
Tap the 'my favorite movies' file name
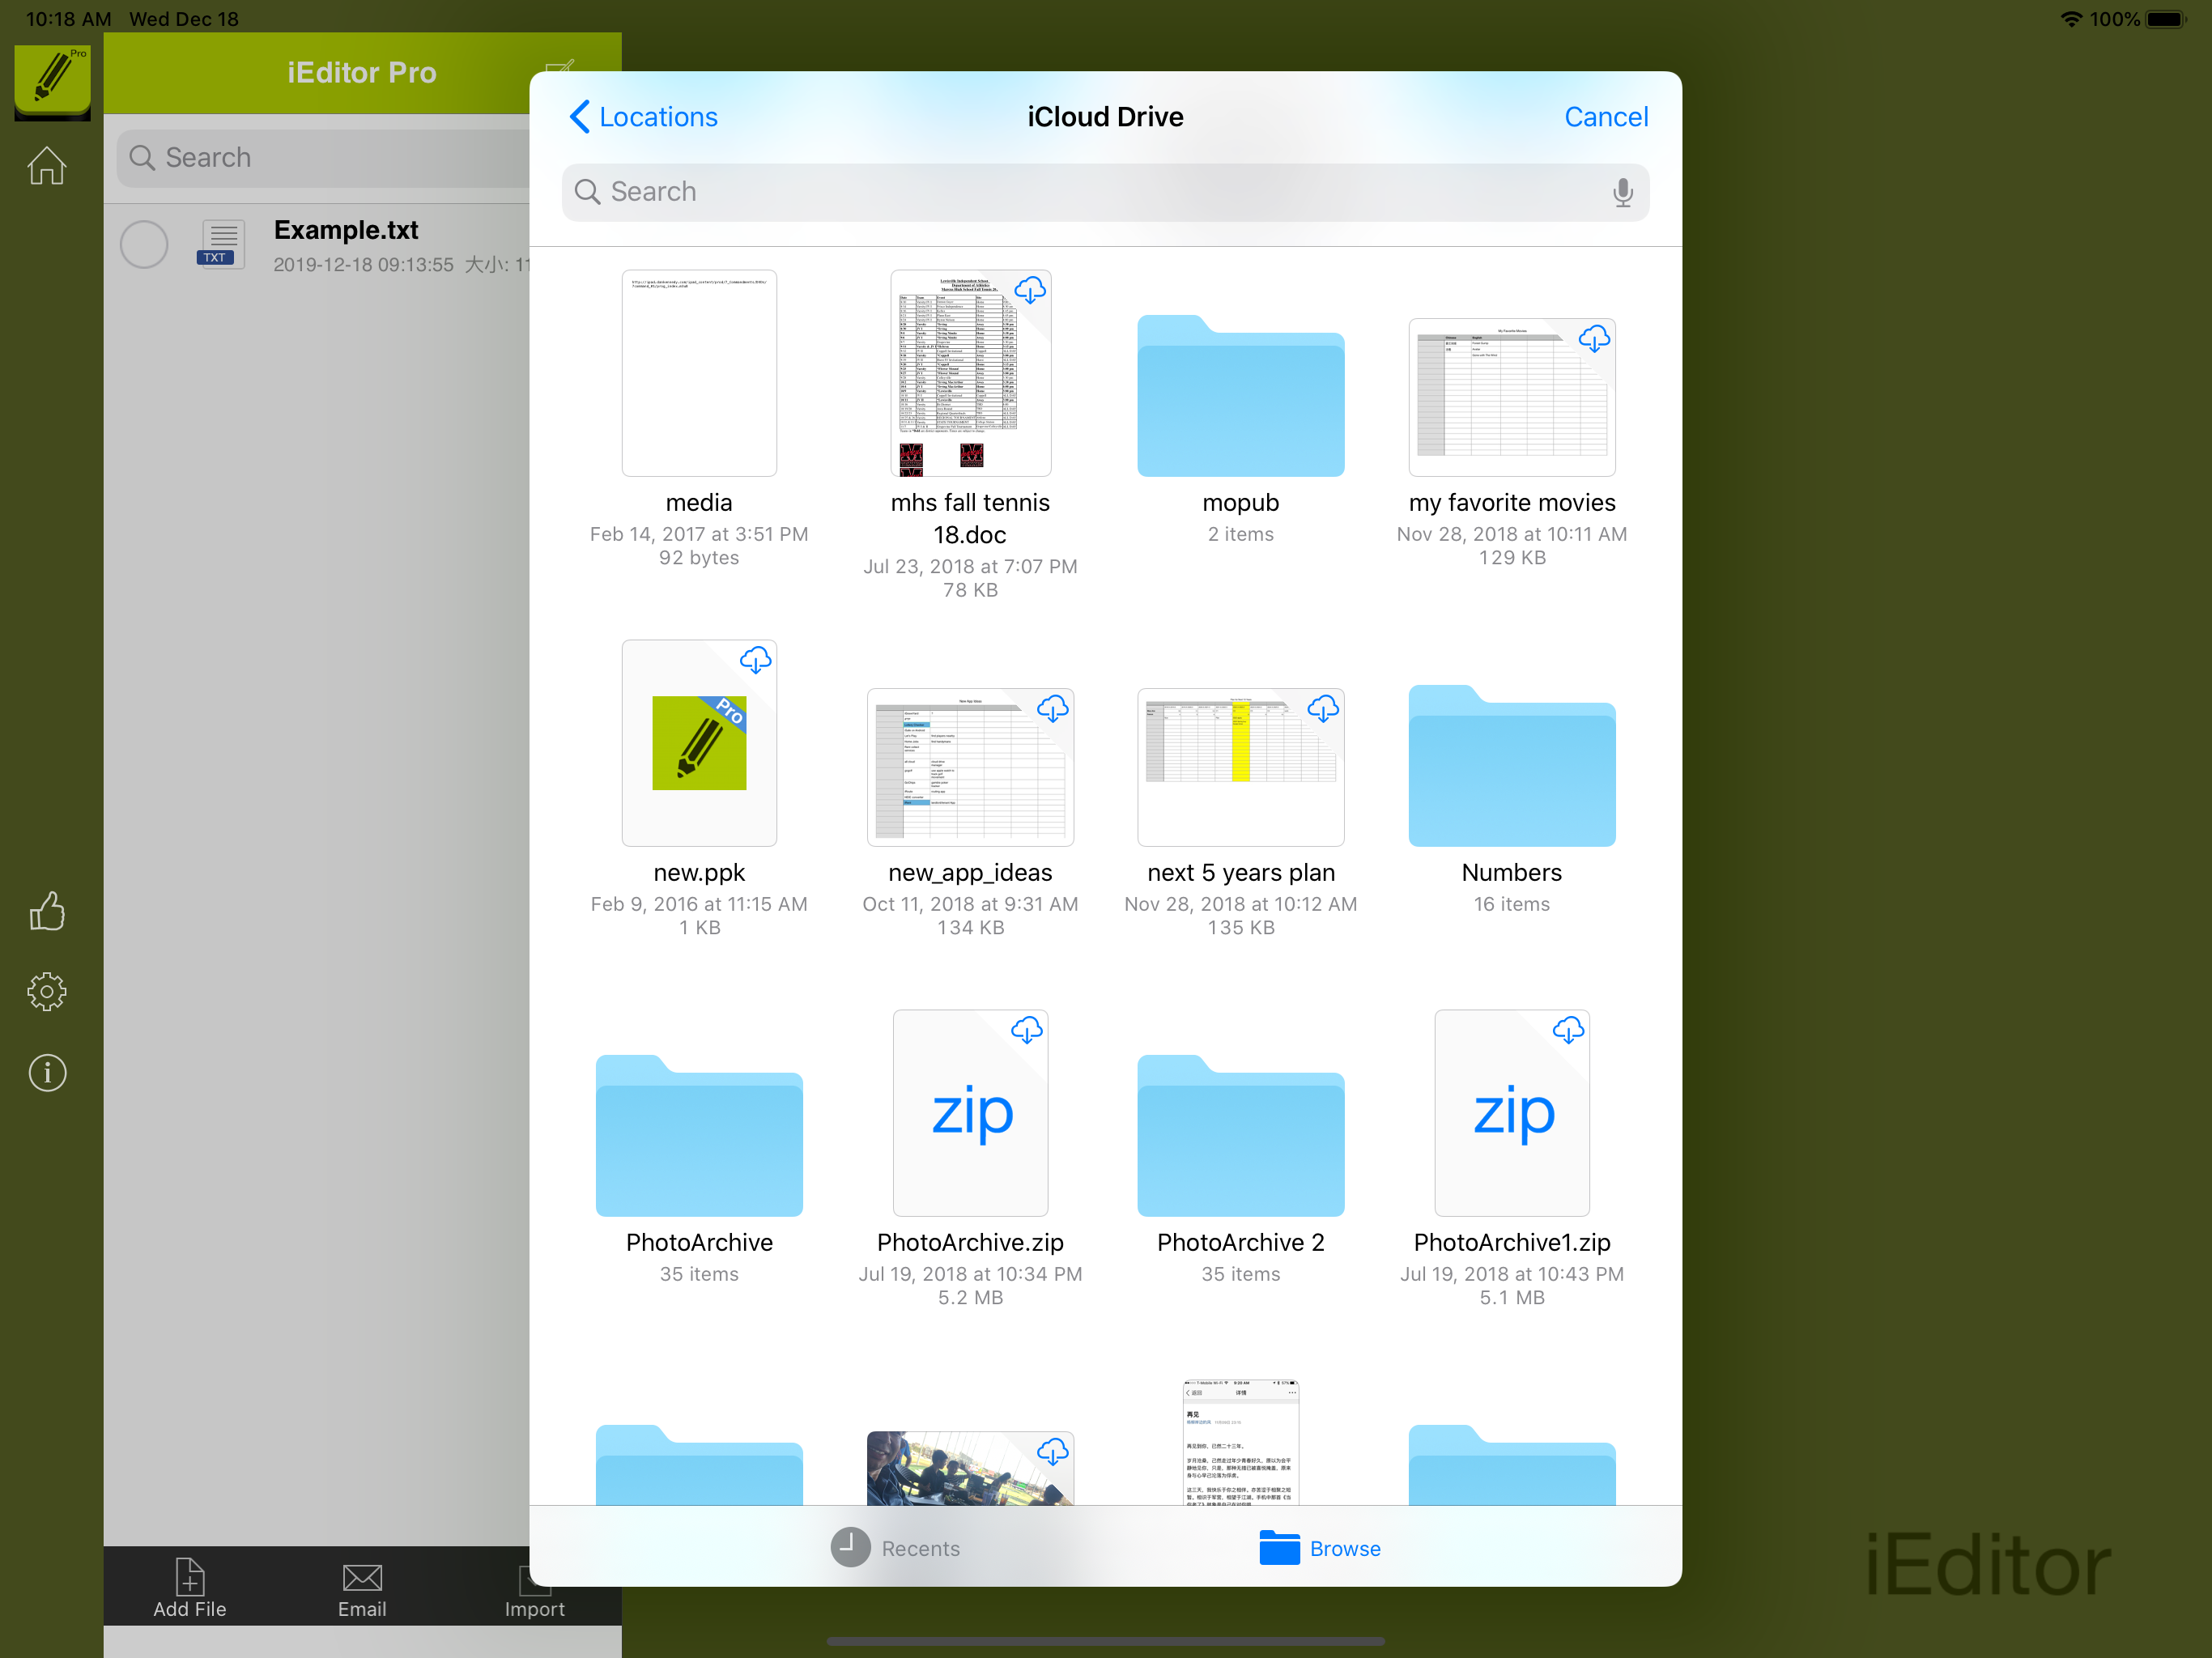click(x=1511, y=502)
